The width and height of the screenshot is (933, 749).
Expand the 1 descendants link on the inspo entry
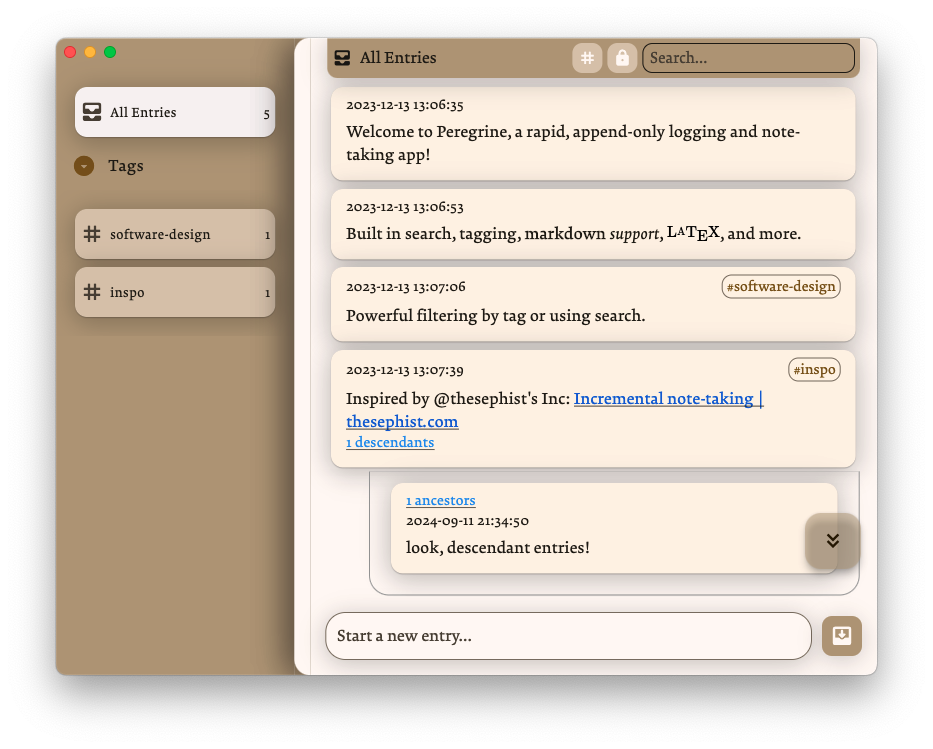[x=390, y=442]
